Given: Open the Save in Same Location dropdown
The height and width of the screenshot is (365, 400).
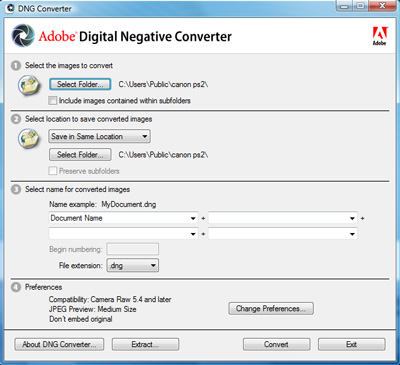Looking at the screenshot, I should coord(100,136).
